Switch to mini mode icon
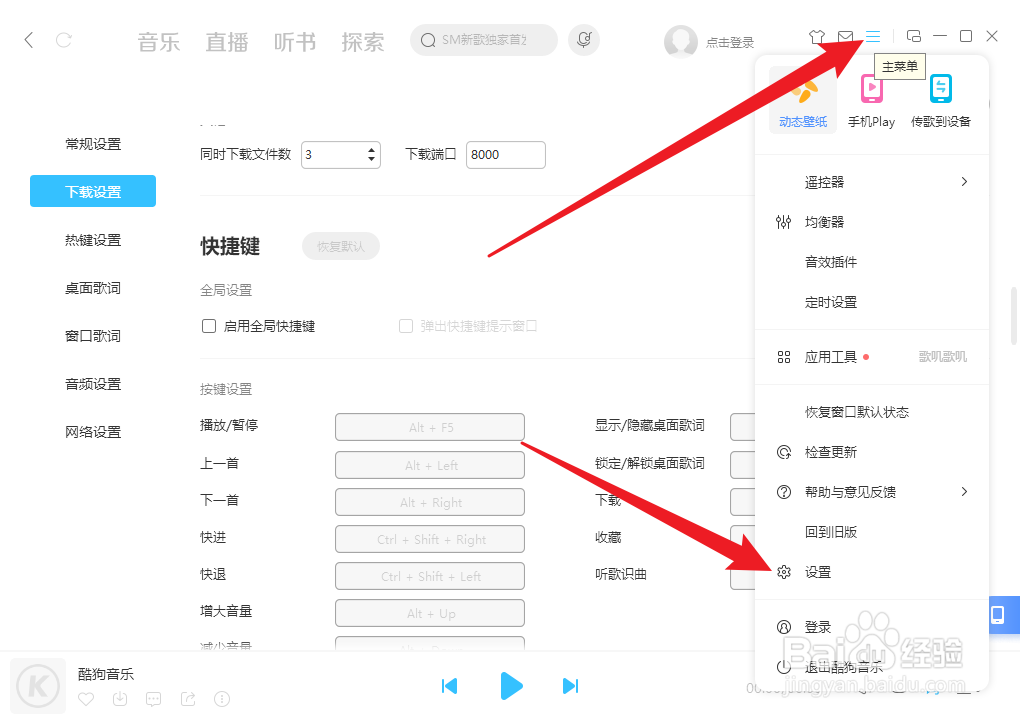This screenshot has height=720, width=1020. pyautogui.click(x=913, y=36)
